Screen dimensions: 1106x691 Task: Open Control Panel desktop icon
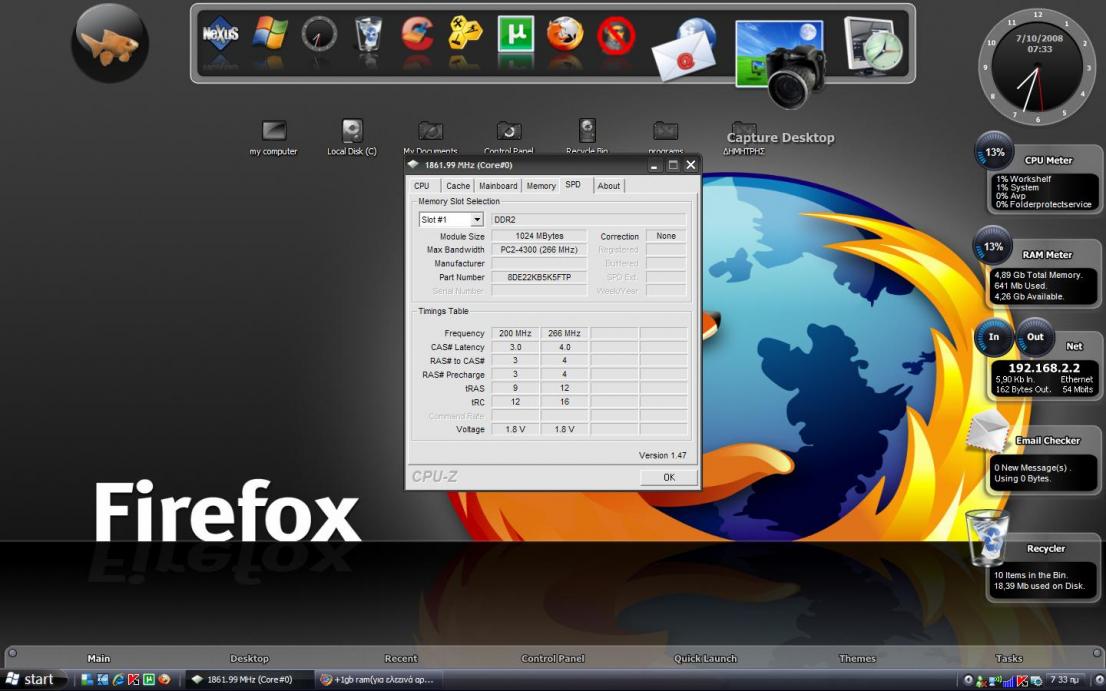coord(509,137)
